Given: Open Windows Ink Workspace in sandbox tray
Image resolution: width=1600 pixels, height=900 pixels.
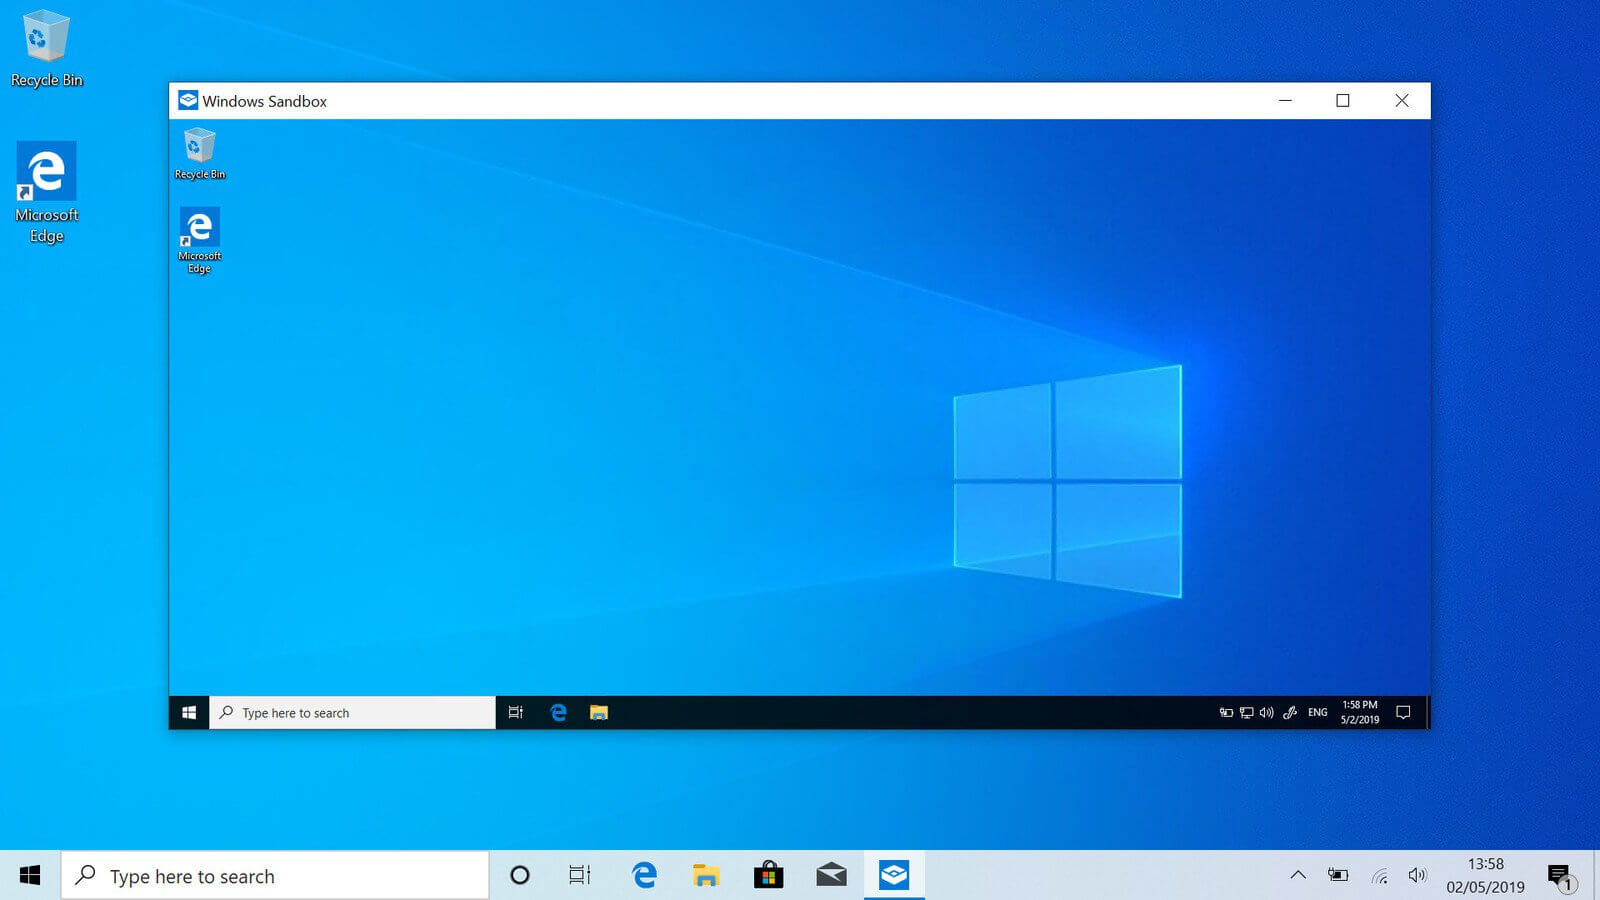Looking at the screenshot, I should point(1289,712).
